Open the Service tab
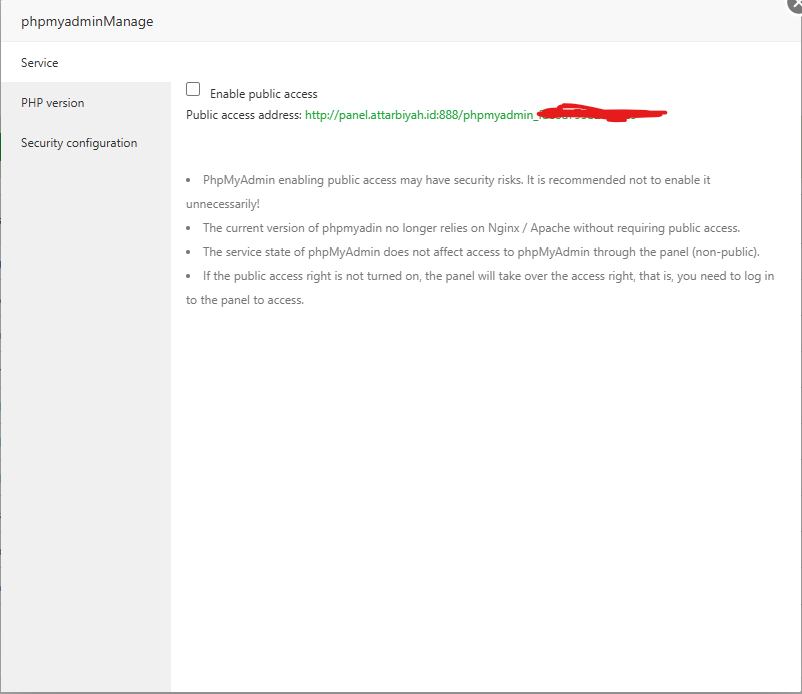The height and width of the screenshot is (694, 802). pos(86,62)
